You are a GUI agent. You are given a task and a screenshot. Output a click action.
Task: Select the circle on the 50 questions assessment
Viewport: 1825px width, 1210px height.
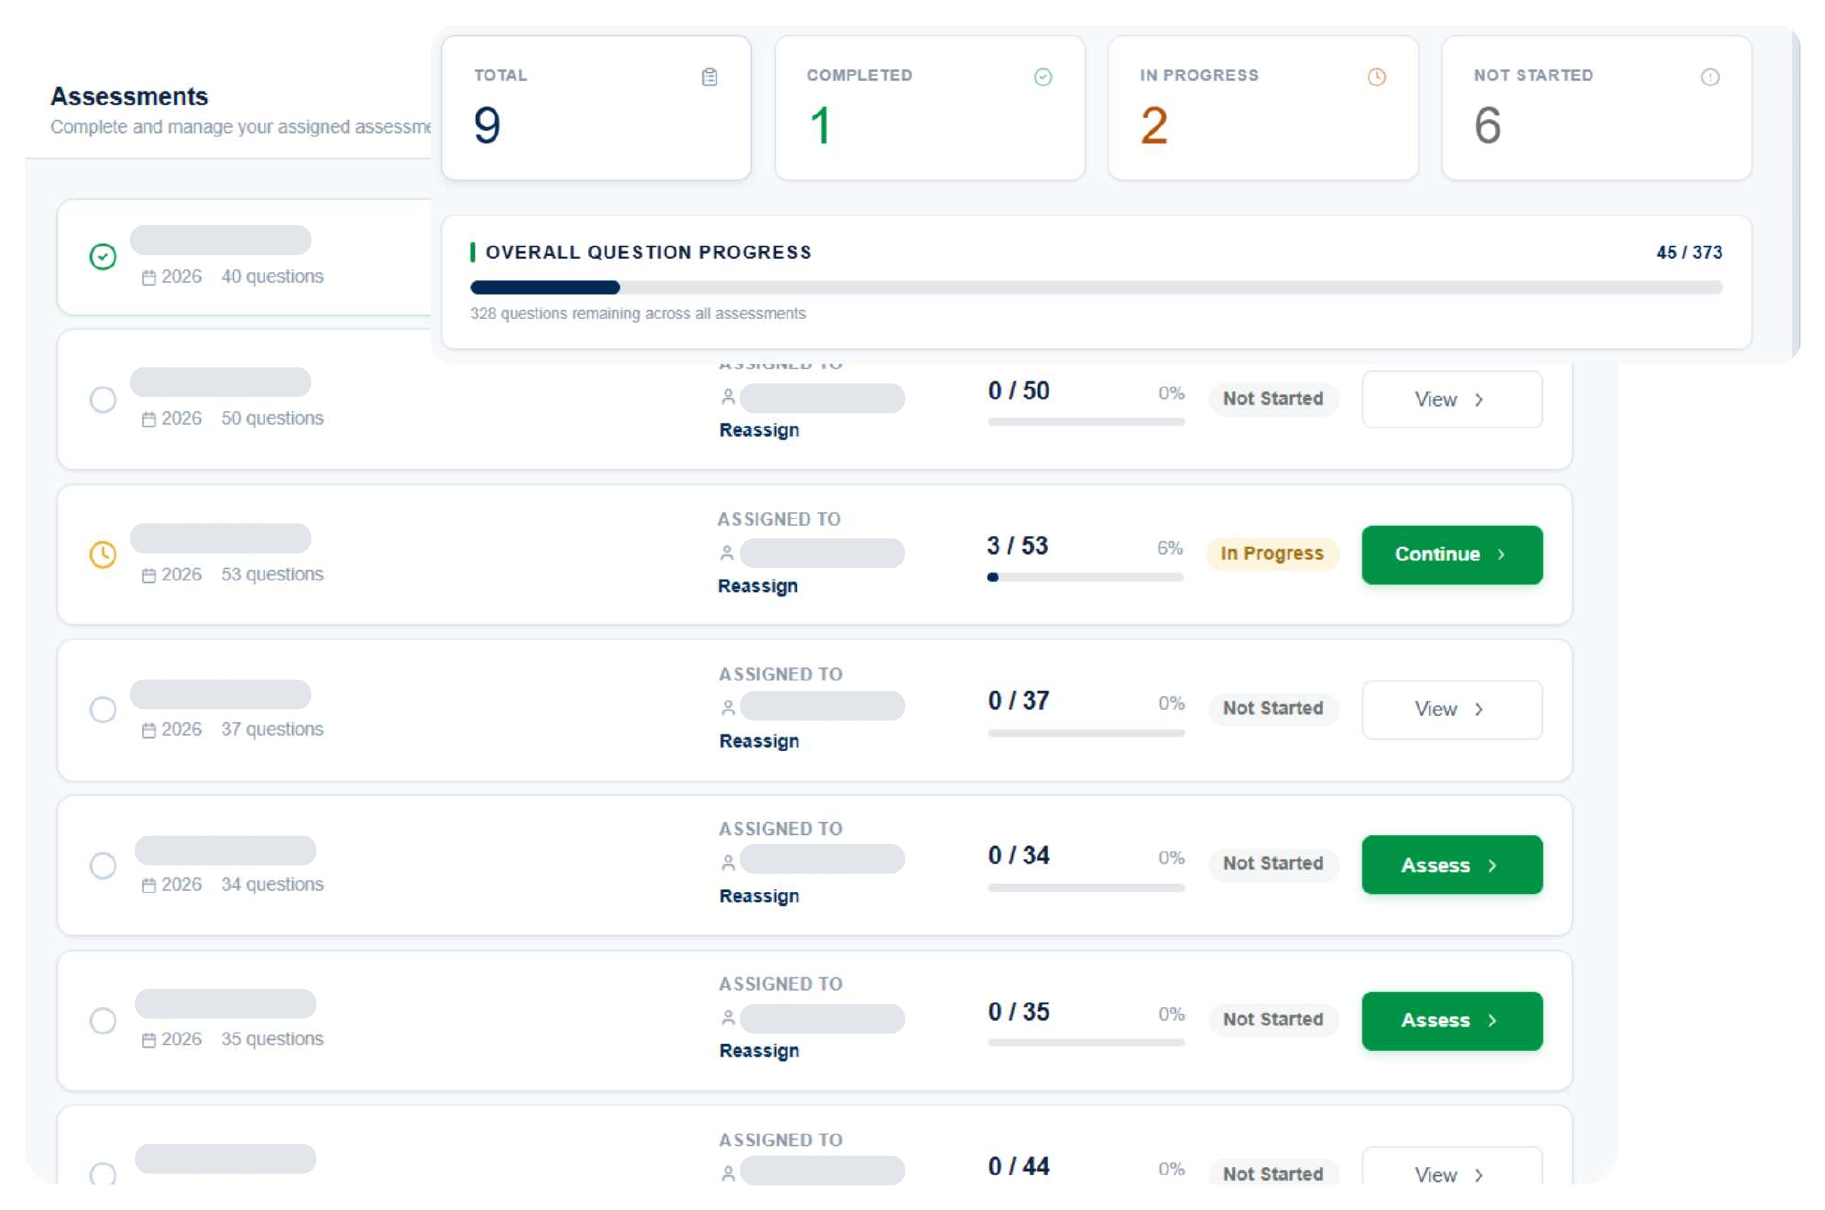[x=103, y=399]
